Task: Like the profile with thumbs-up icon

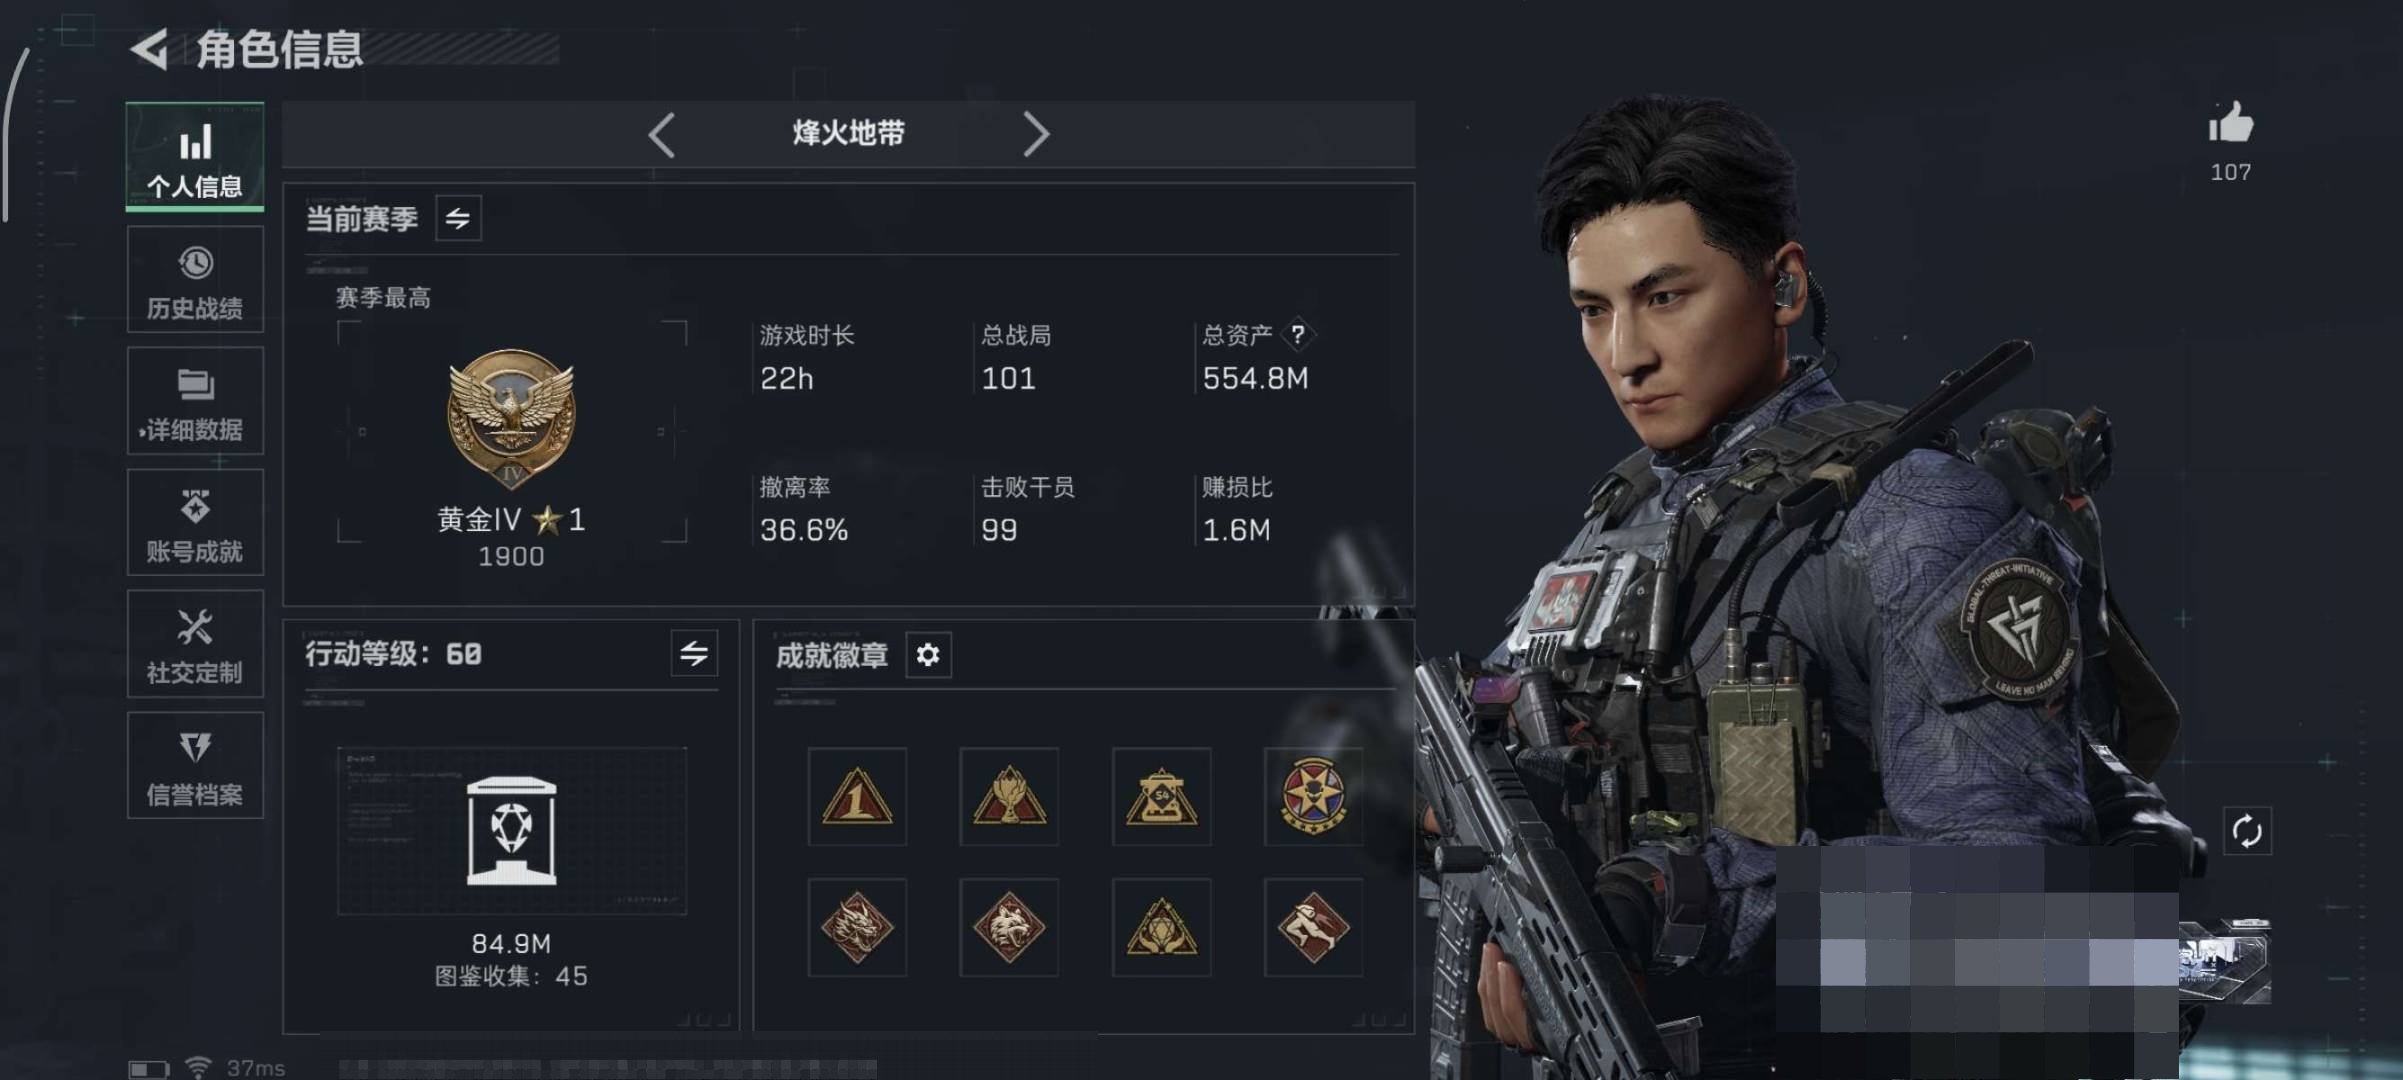Action: coord(2230,124)
